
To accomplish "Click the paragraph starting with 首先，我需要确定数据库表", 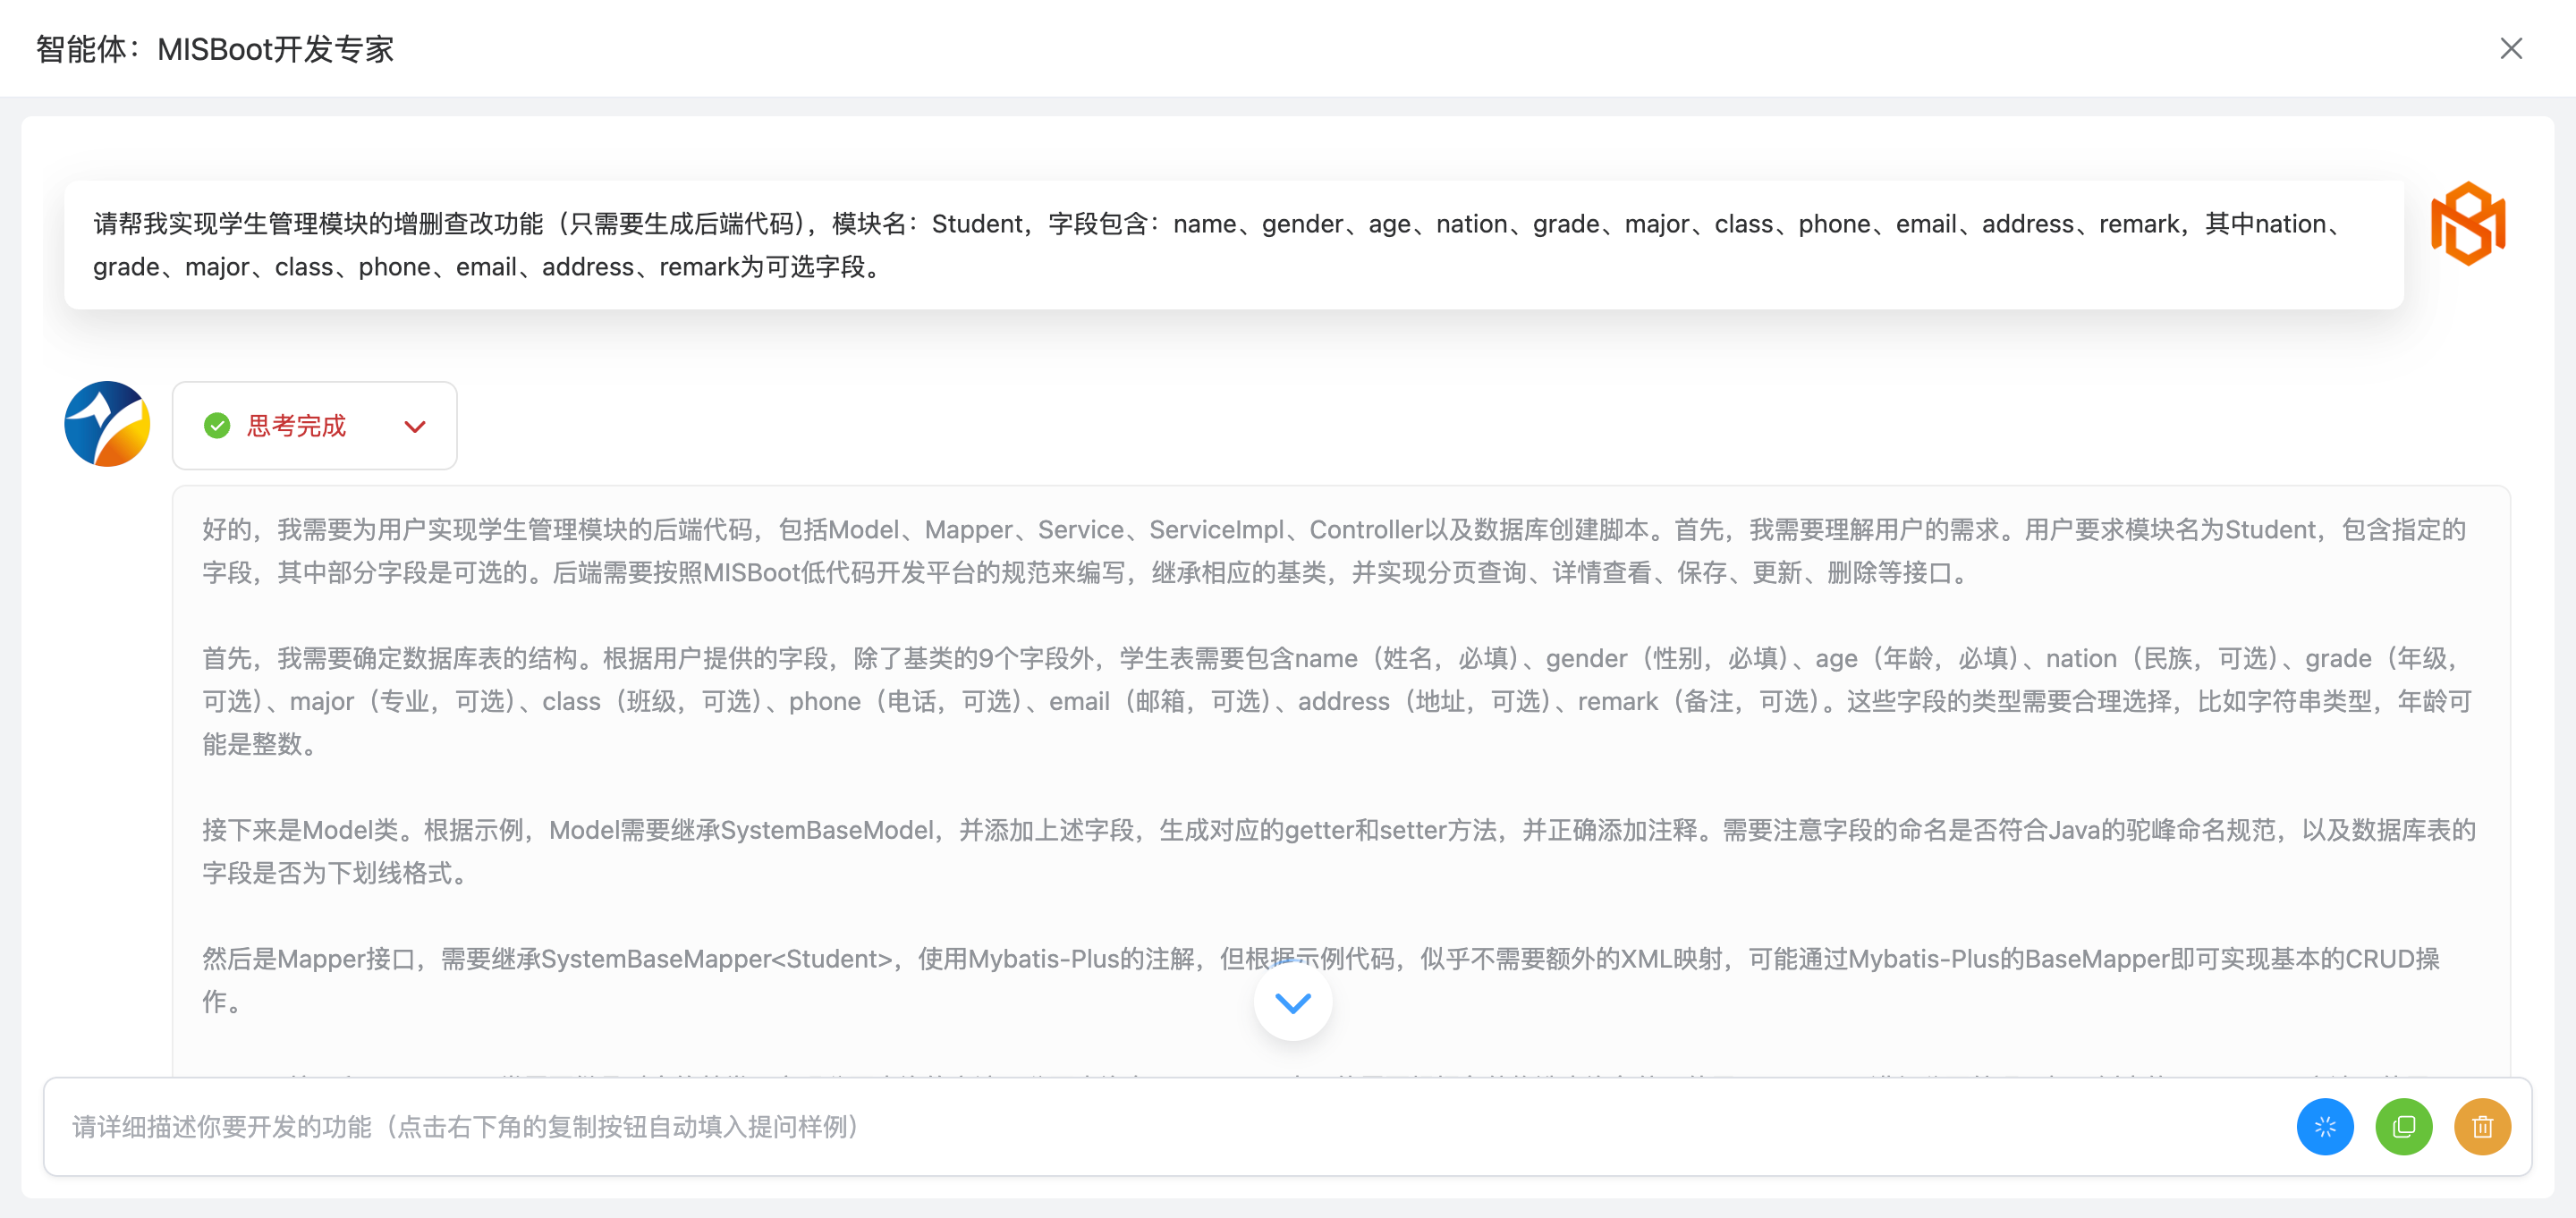I will 1337,701.
